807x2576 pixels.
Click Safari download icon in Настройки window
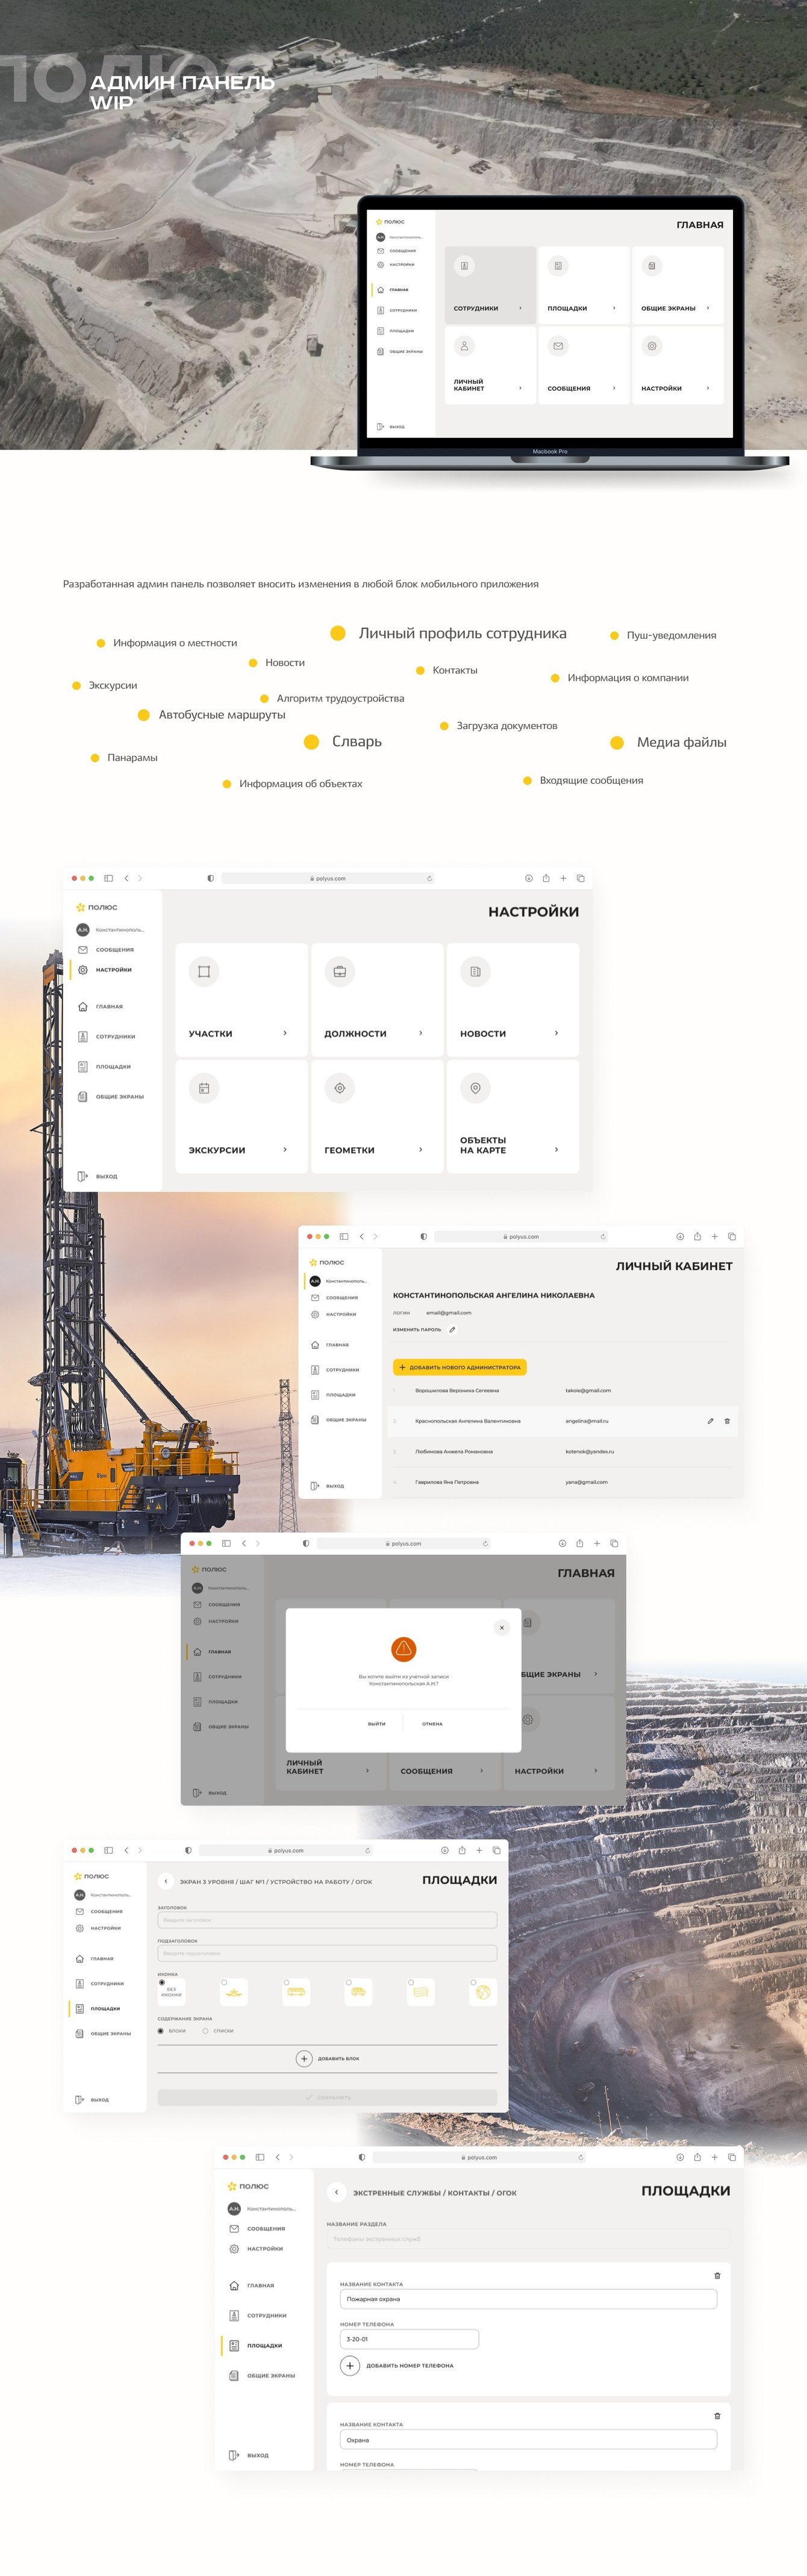coord(529,878)
